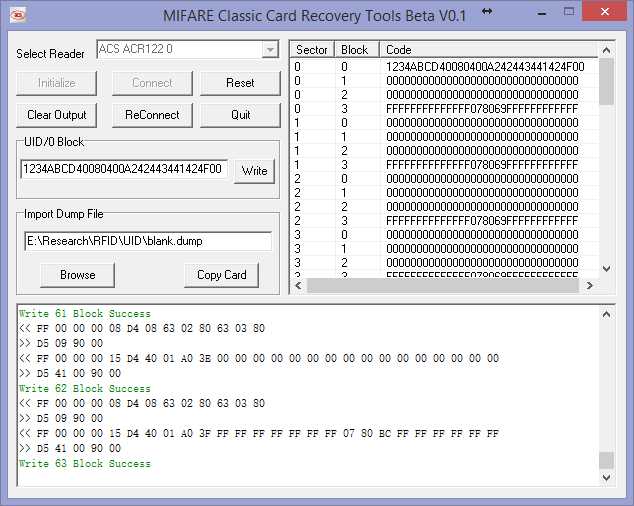Click the Write button
This screenshot has width=634, height=506.
point(254,171)
